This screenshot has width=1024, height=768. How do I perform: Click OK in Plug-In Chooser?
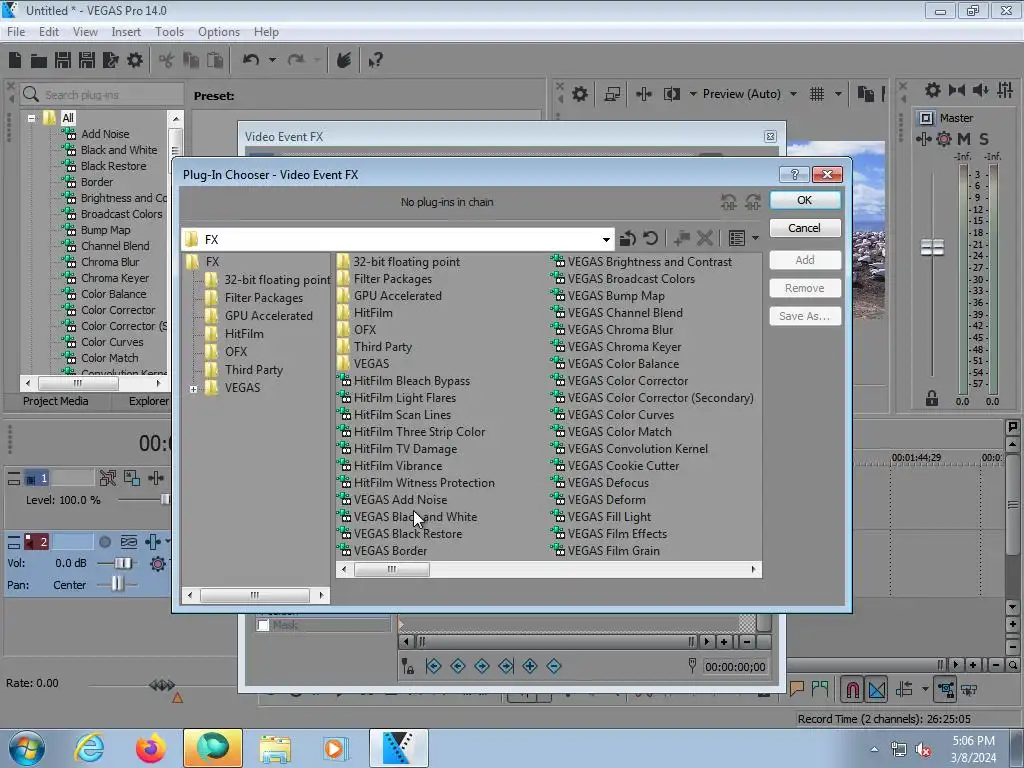coord(805,200)
